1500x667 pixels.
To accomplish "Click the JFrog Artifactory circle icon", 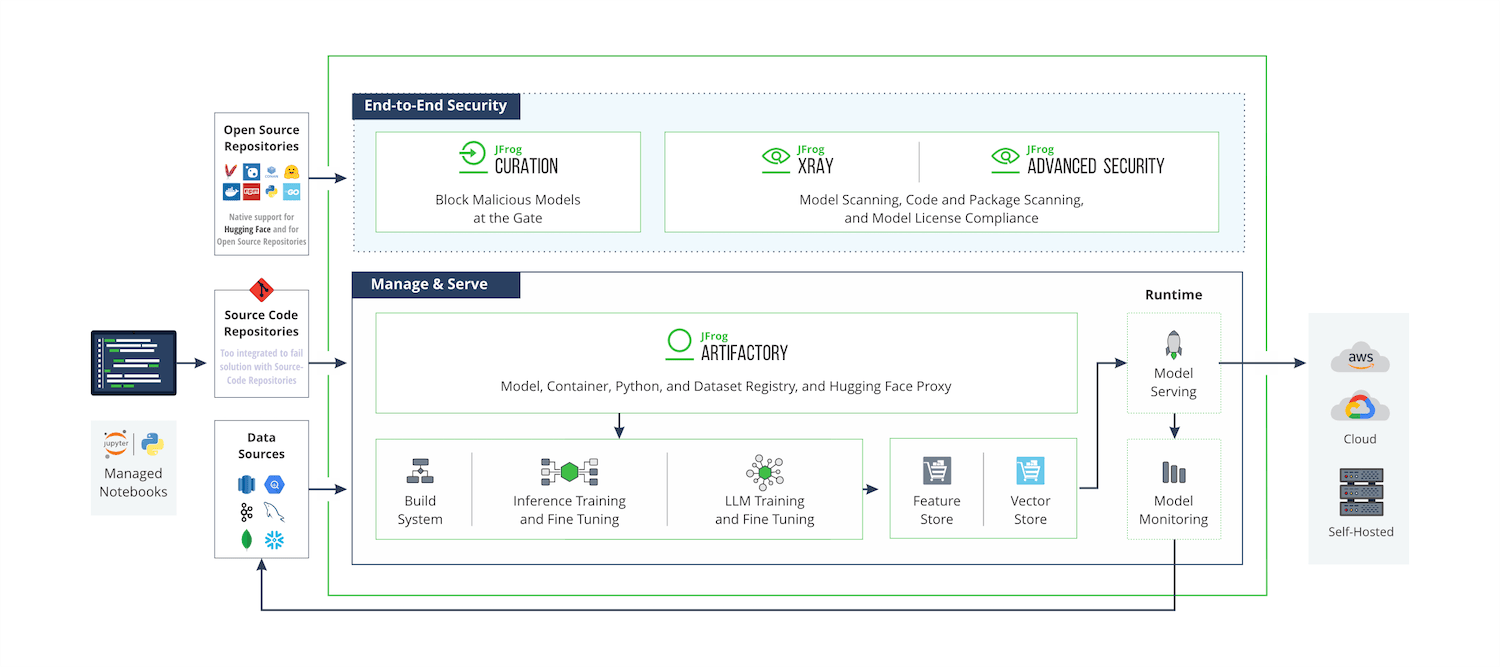I will pyautogui.click(x=680, y=343).
